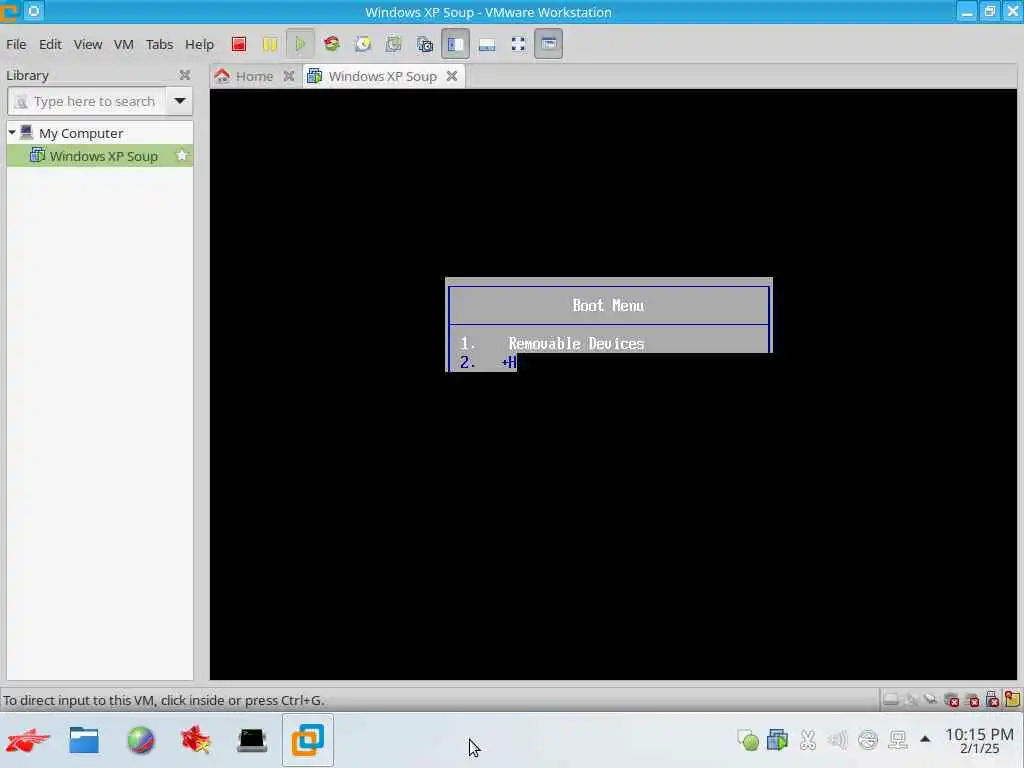1024x768 pixels.
Task: Click the Take Snapshot clock icon
Action: point(363,44)
